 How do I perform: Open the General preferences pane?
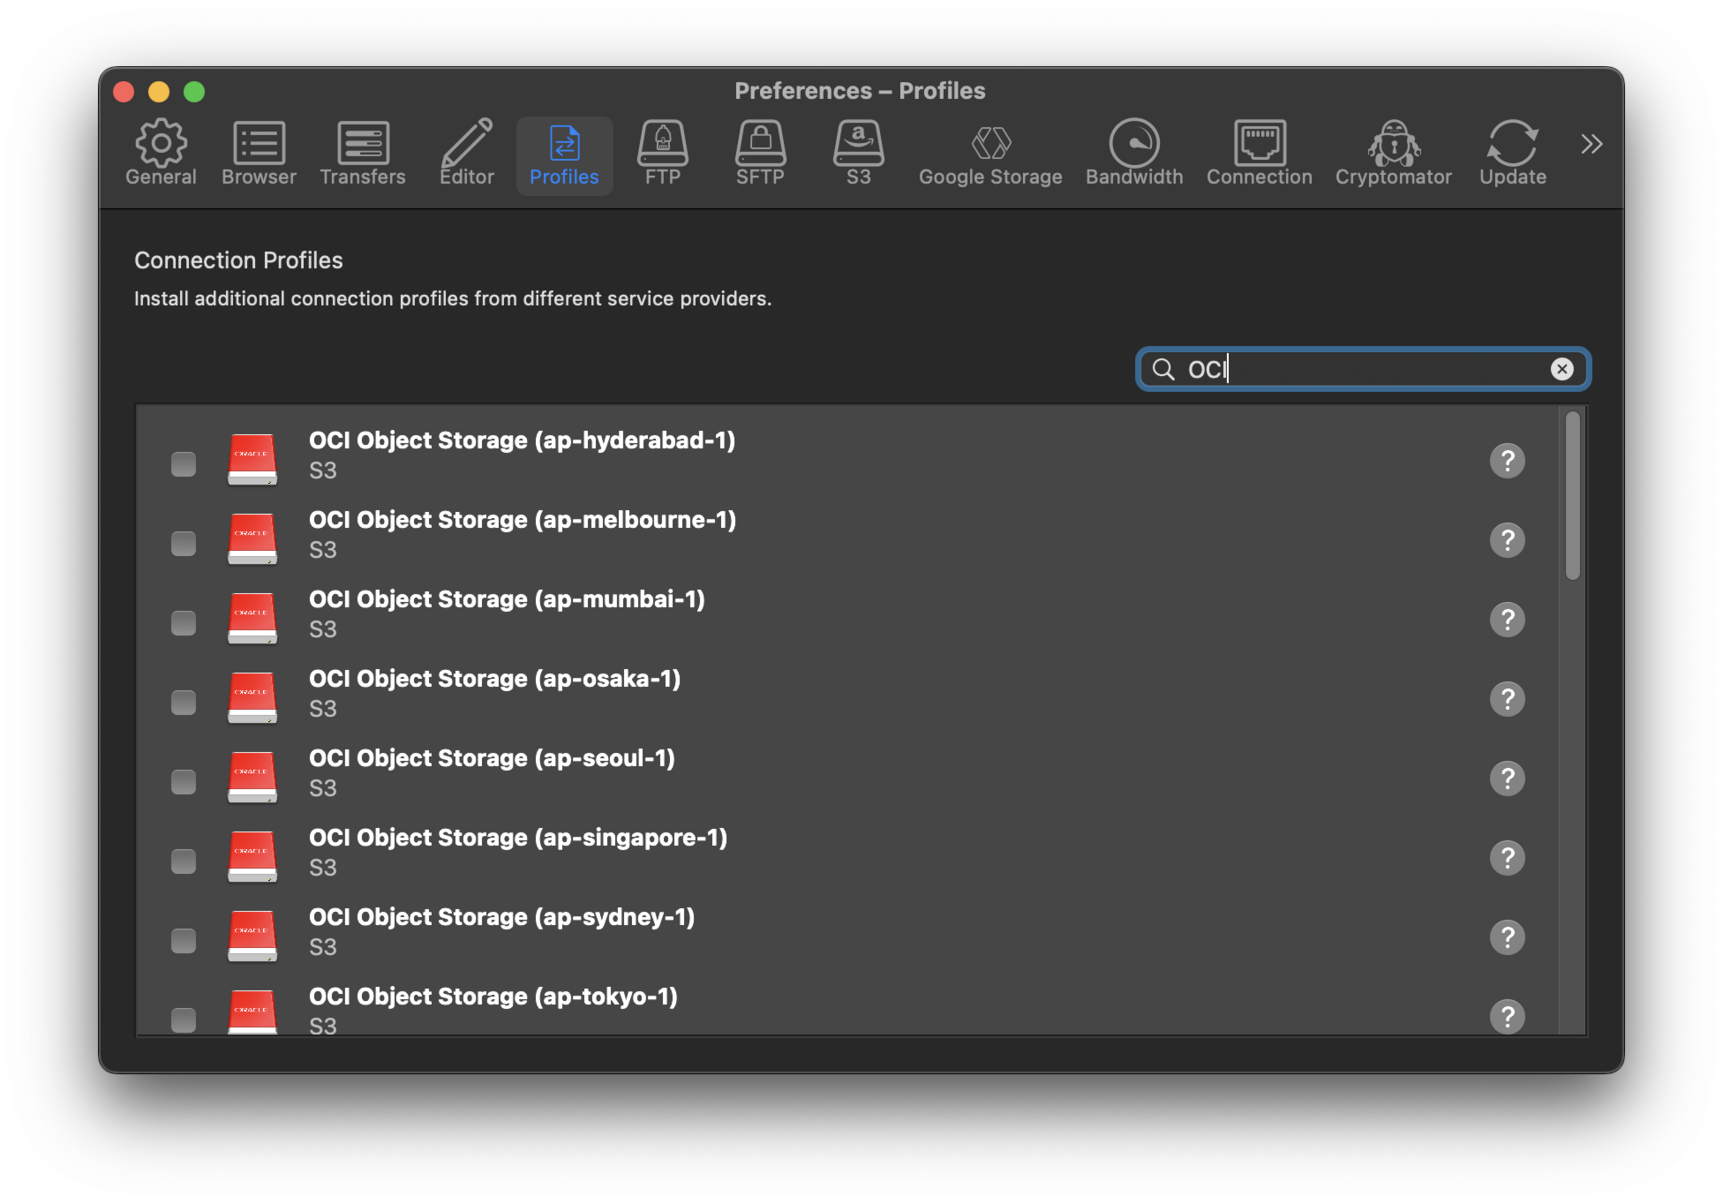click(160, 153)
